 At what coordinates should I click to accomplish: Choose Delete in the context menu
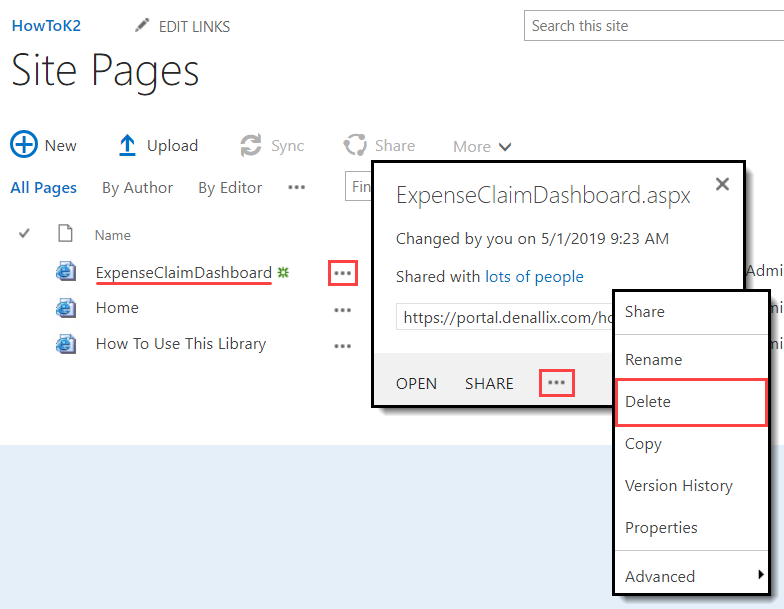coord(690,402)
